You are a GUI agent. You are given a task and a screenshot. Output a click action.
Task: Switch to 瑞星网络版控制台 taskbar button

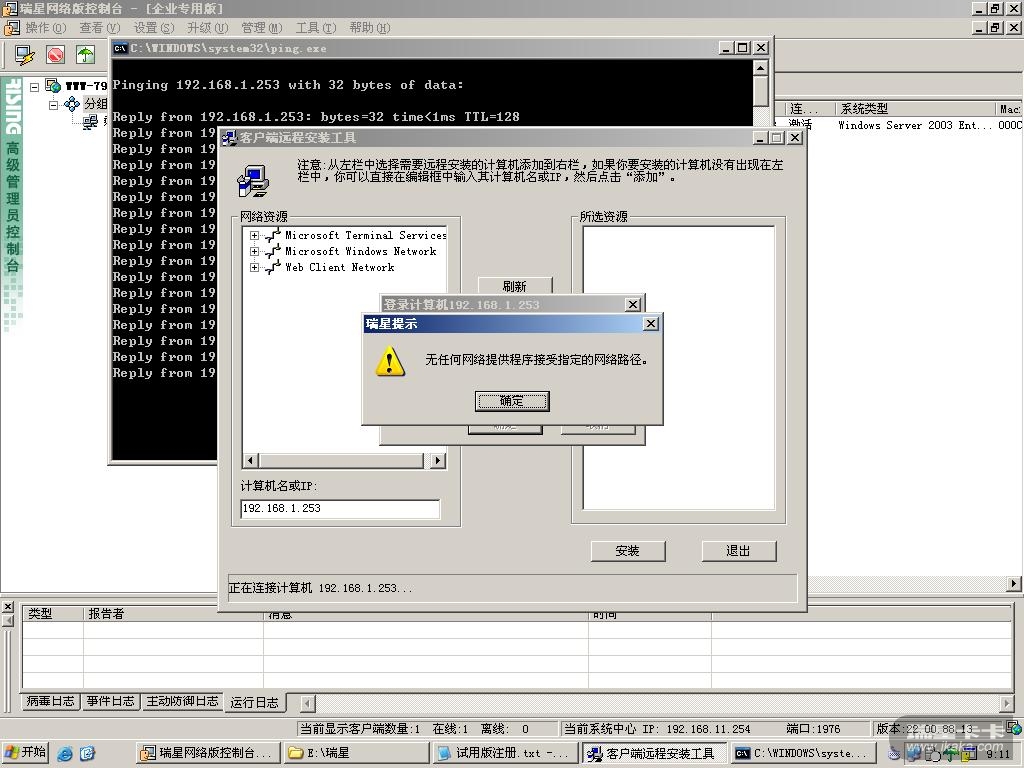click(x=209, y=753)
